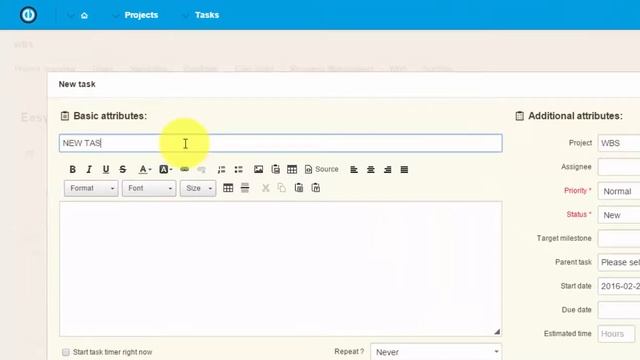640x360 pixels.
Task: Toggle italic formatting in the editor
Action: [89, 169]
